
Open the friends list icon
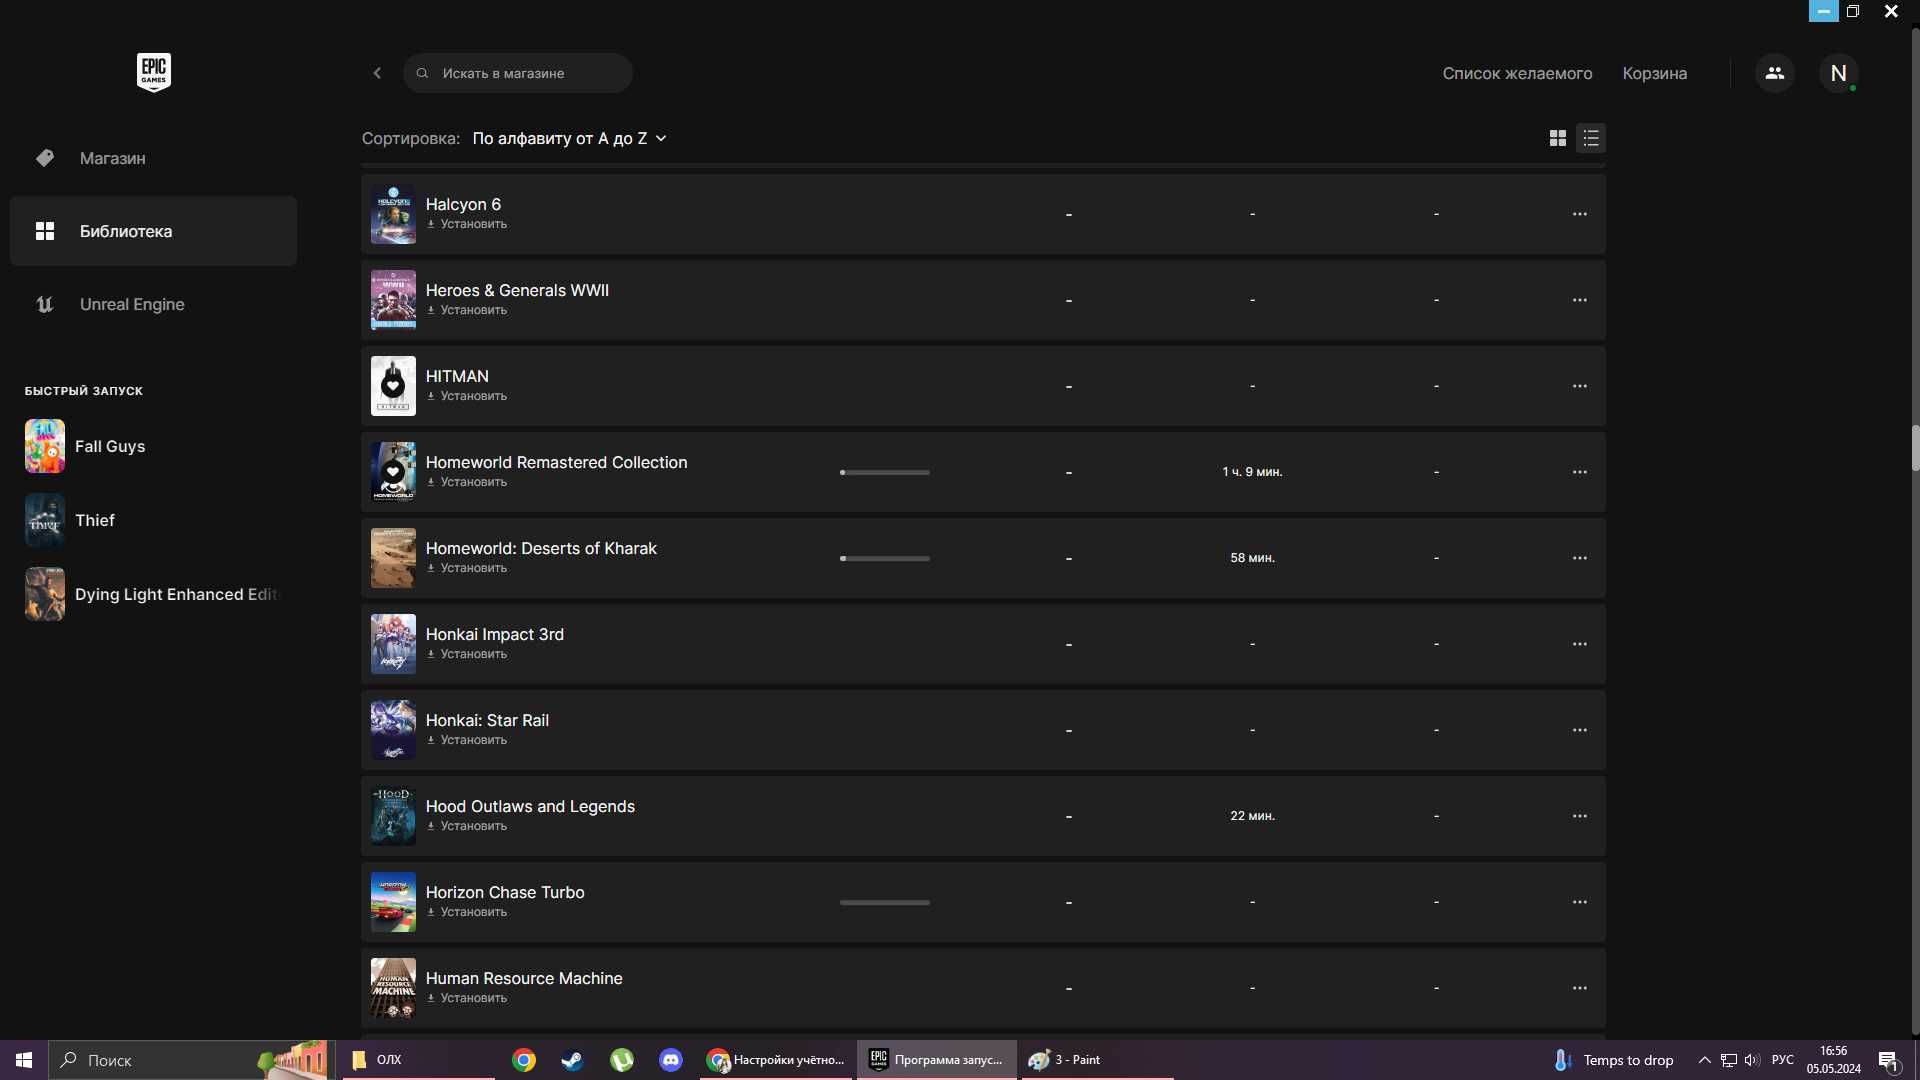1774,73
